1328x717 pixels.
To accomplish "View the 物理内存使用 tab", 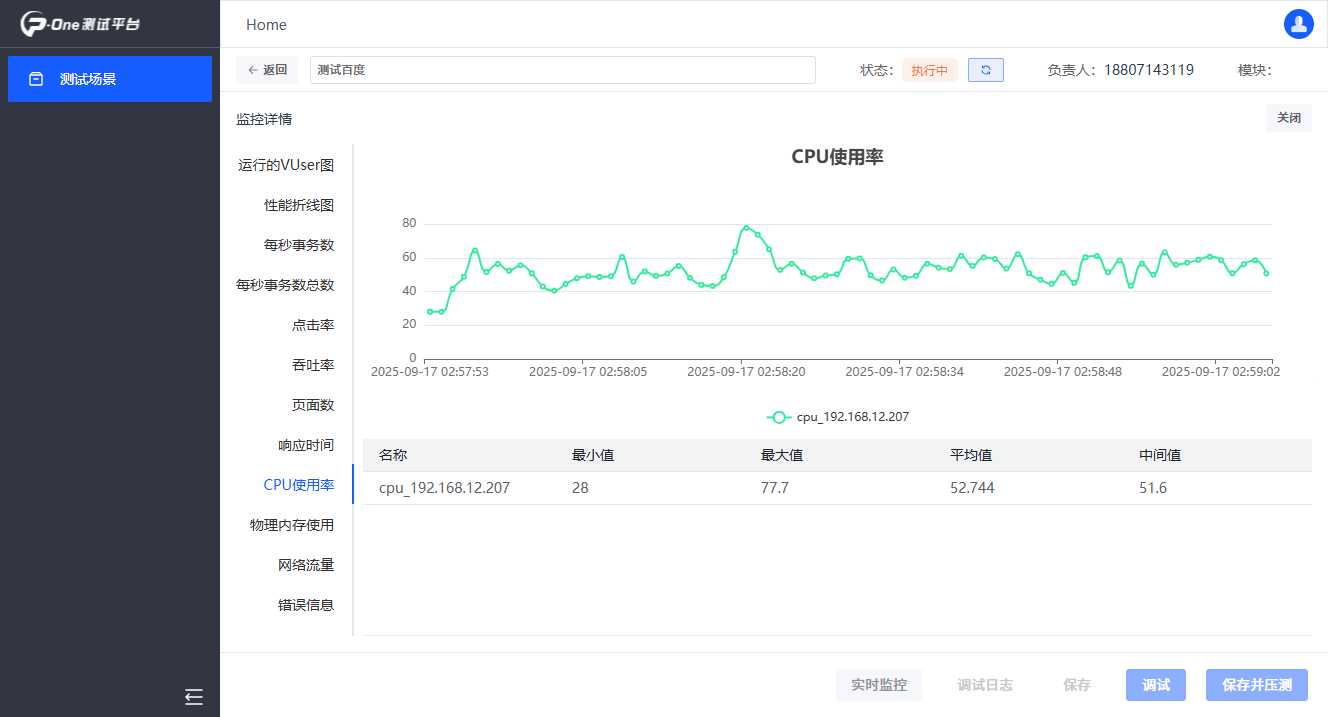I will (x=291, y=525).
